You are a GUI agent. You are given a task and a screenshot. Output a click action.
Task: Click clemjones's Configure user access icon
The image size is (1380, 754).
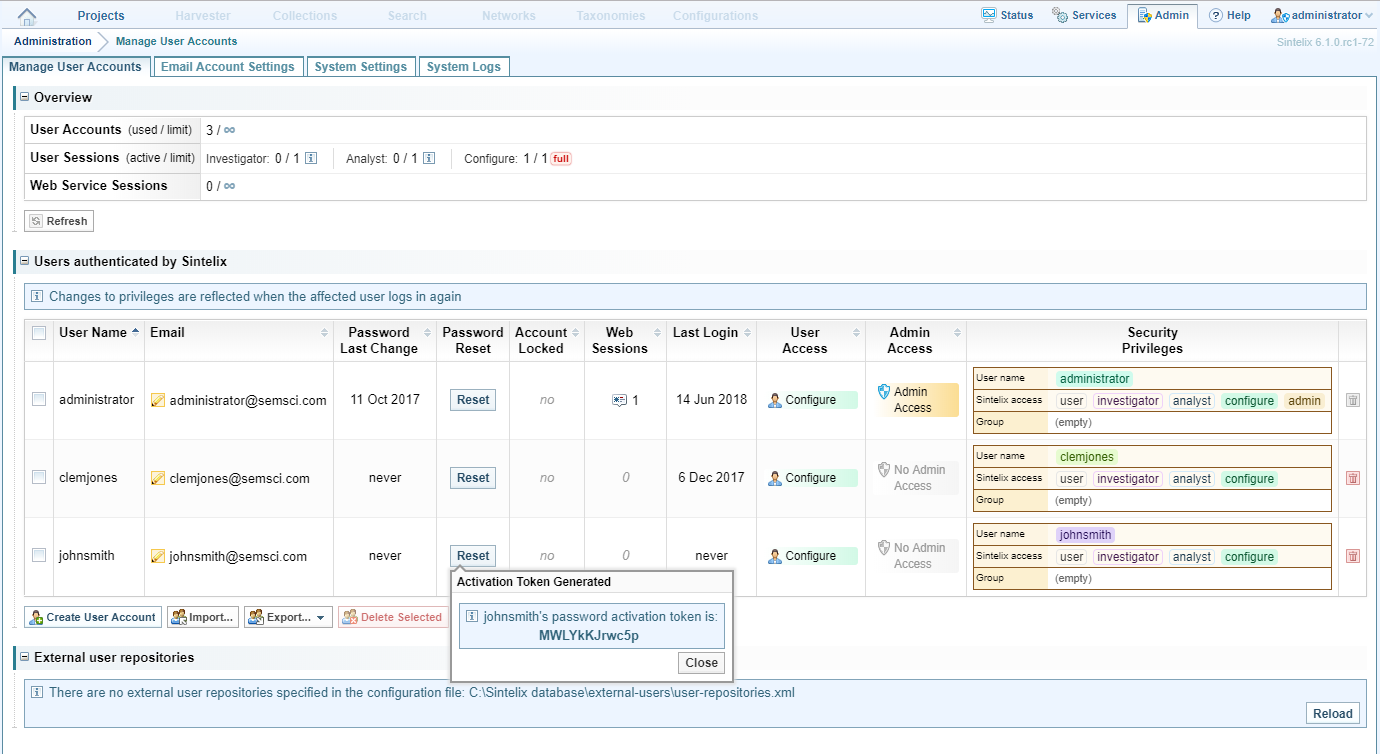(775, 478)
